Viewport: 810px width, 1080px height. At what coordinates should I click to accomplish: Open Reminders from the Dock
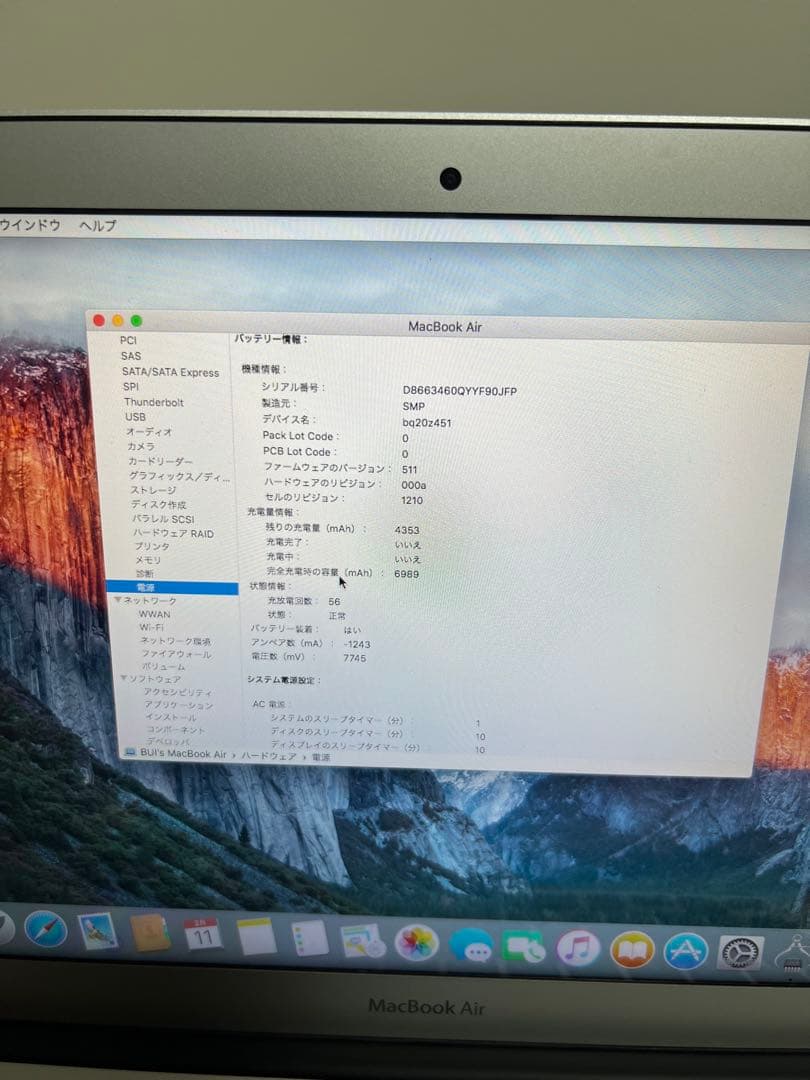[308, 940]
